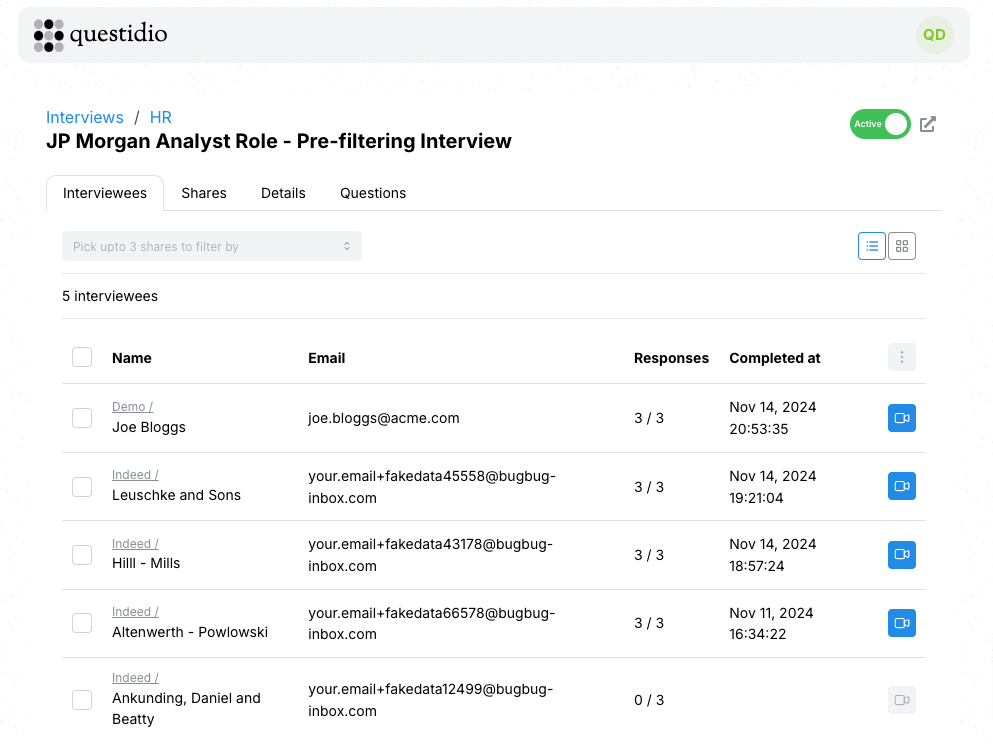Viewport: 993px width, 747px height.
Task: Click completed time Nov 11, 2024 16:34:22
Action: click(771, 624)
